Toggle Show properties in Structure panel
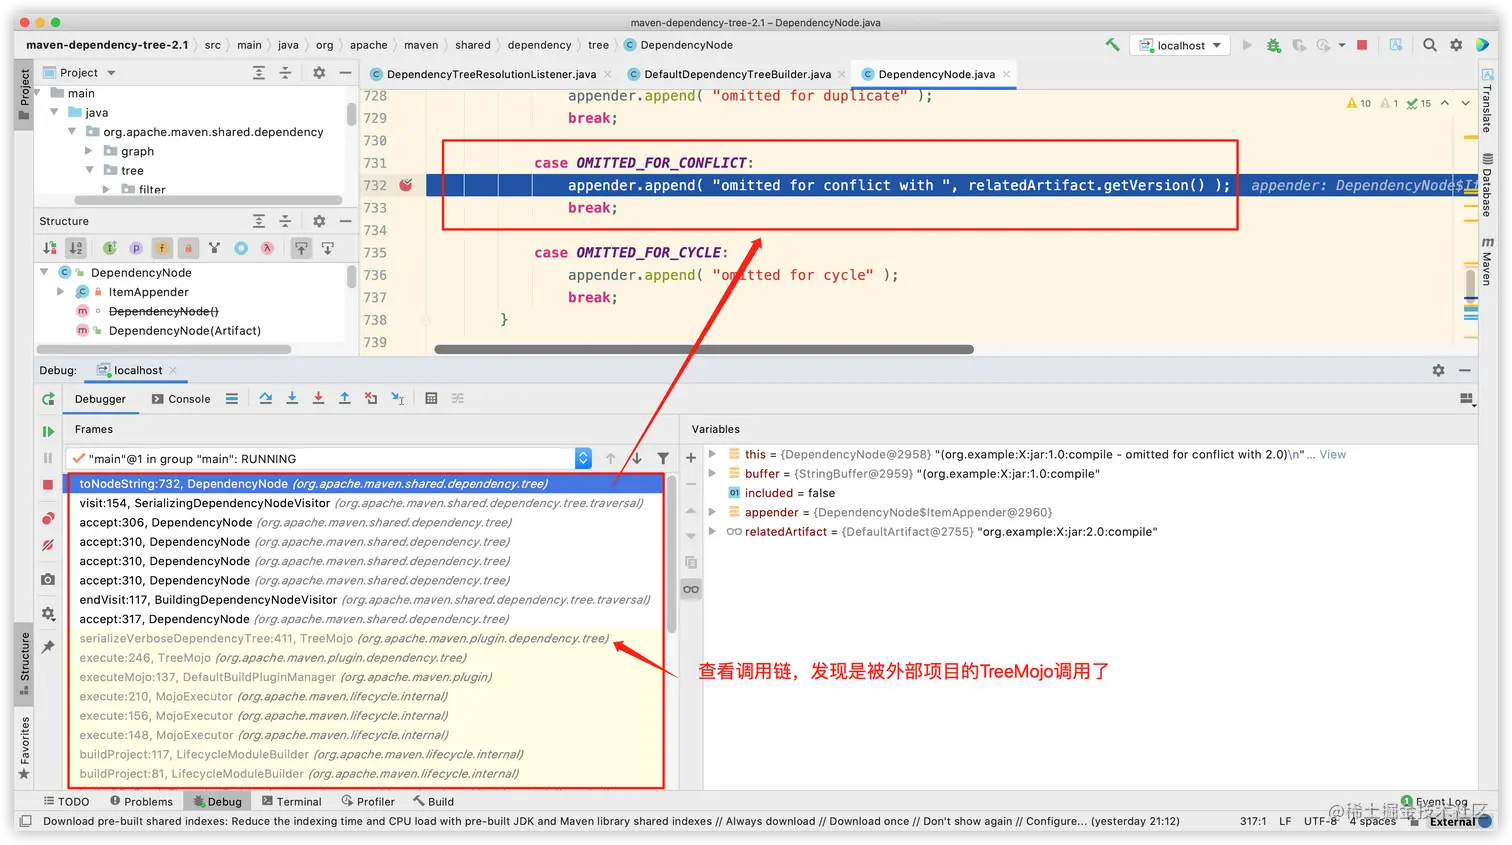 click(x=136, y=248)
